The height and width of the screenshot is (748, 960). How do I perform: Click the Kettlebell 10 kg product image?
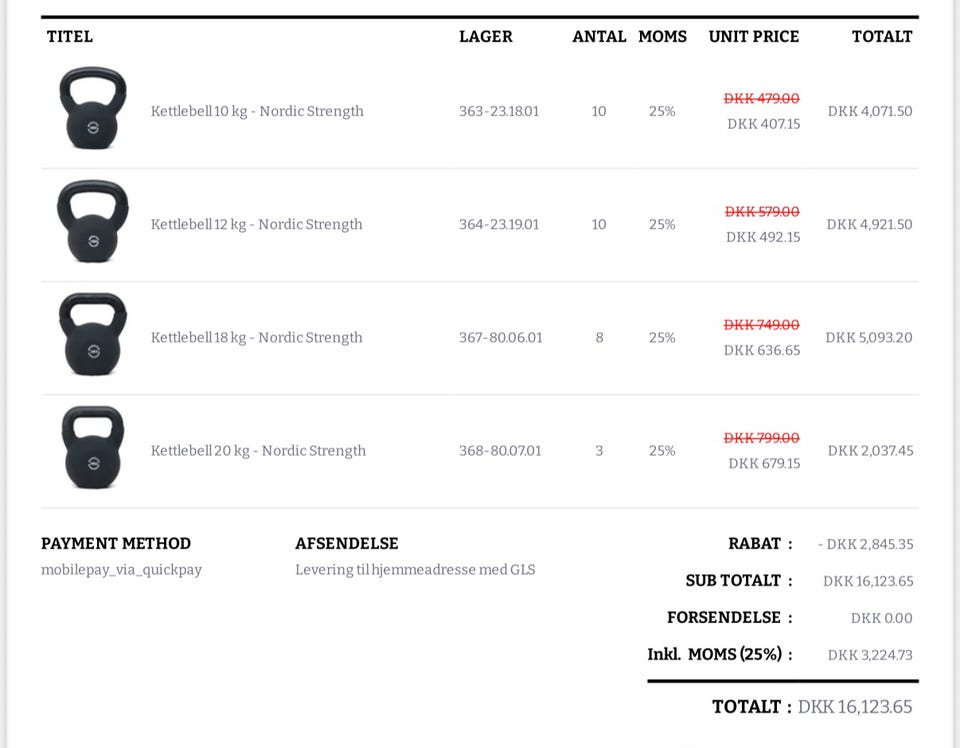tap(93, 108)
